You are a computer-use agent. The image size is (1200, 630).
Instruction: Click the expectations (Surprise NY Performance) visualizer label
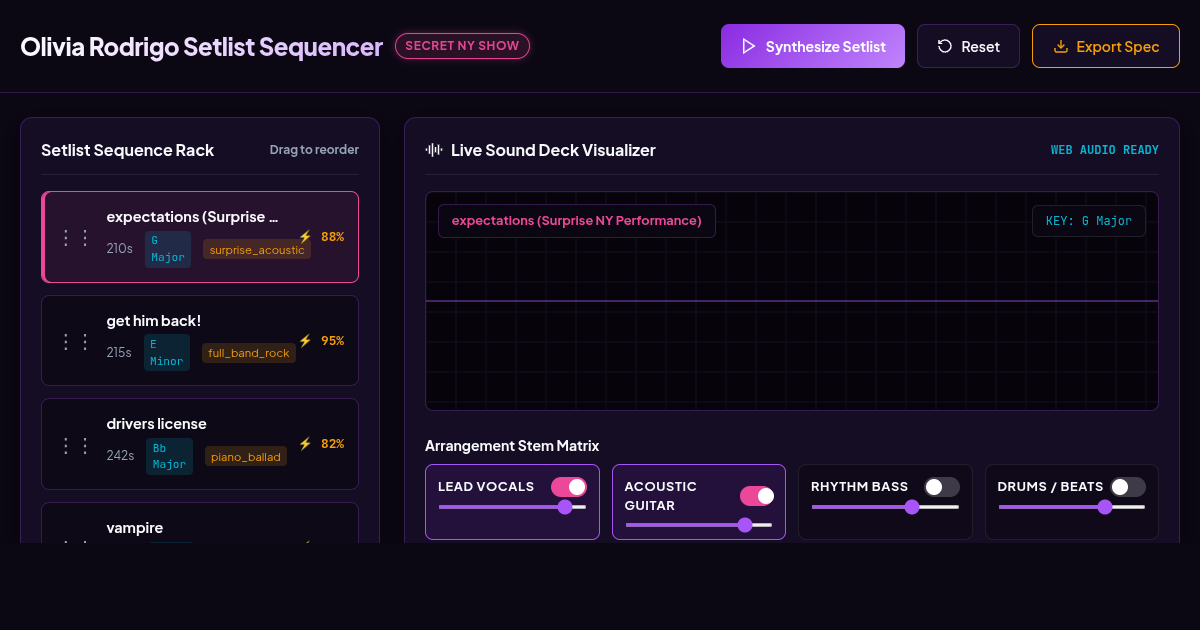pyautogui.click(x=577, y=221)
